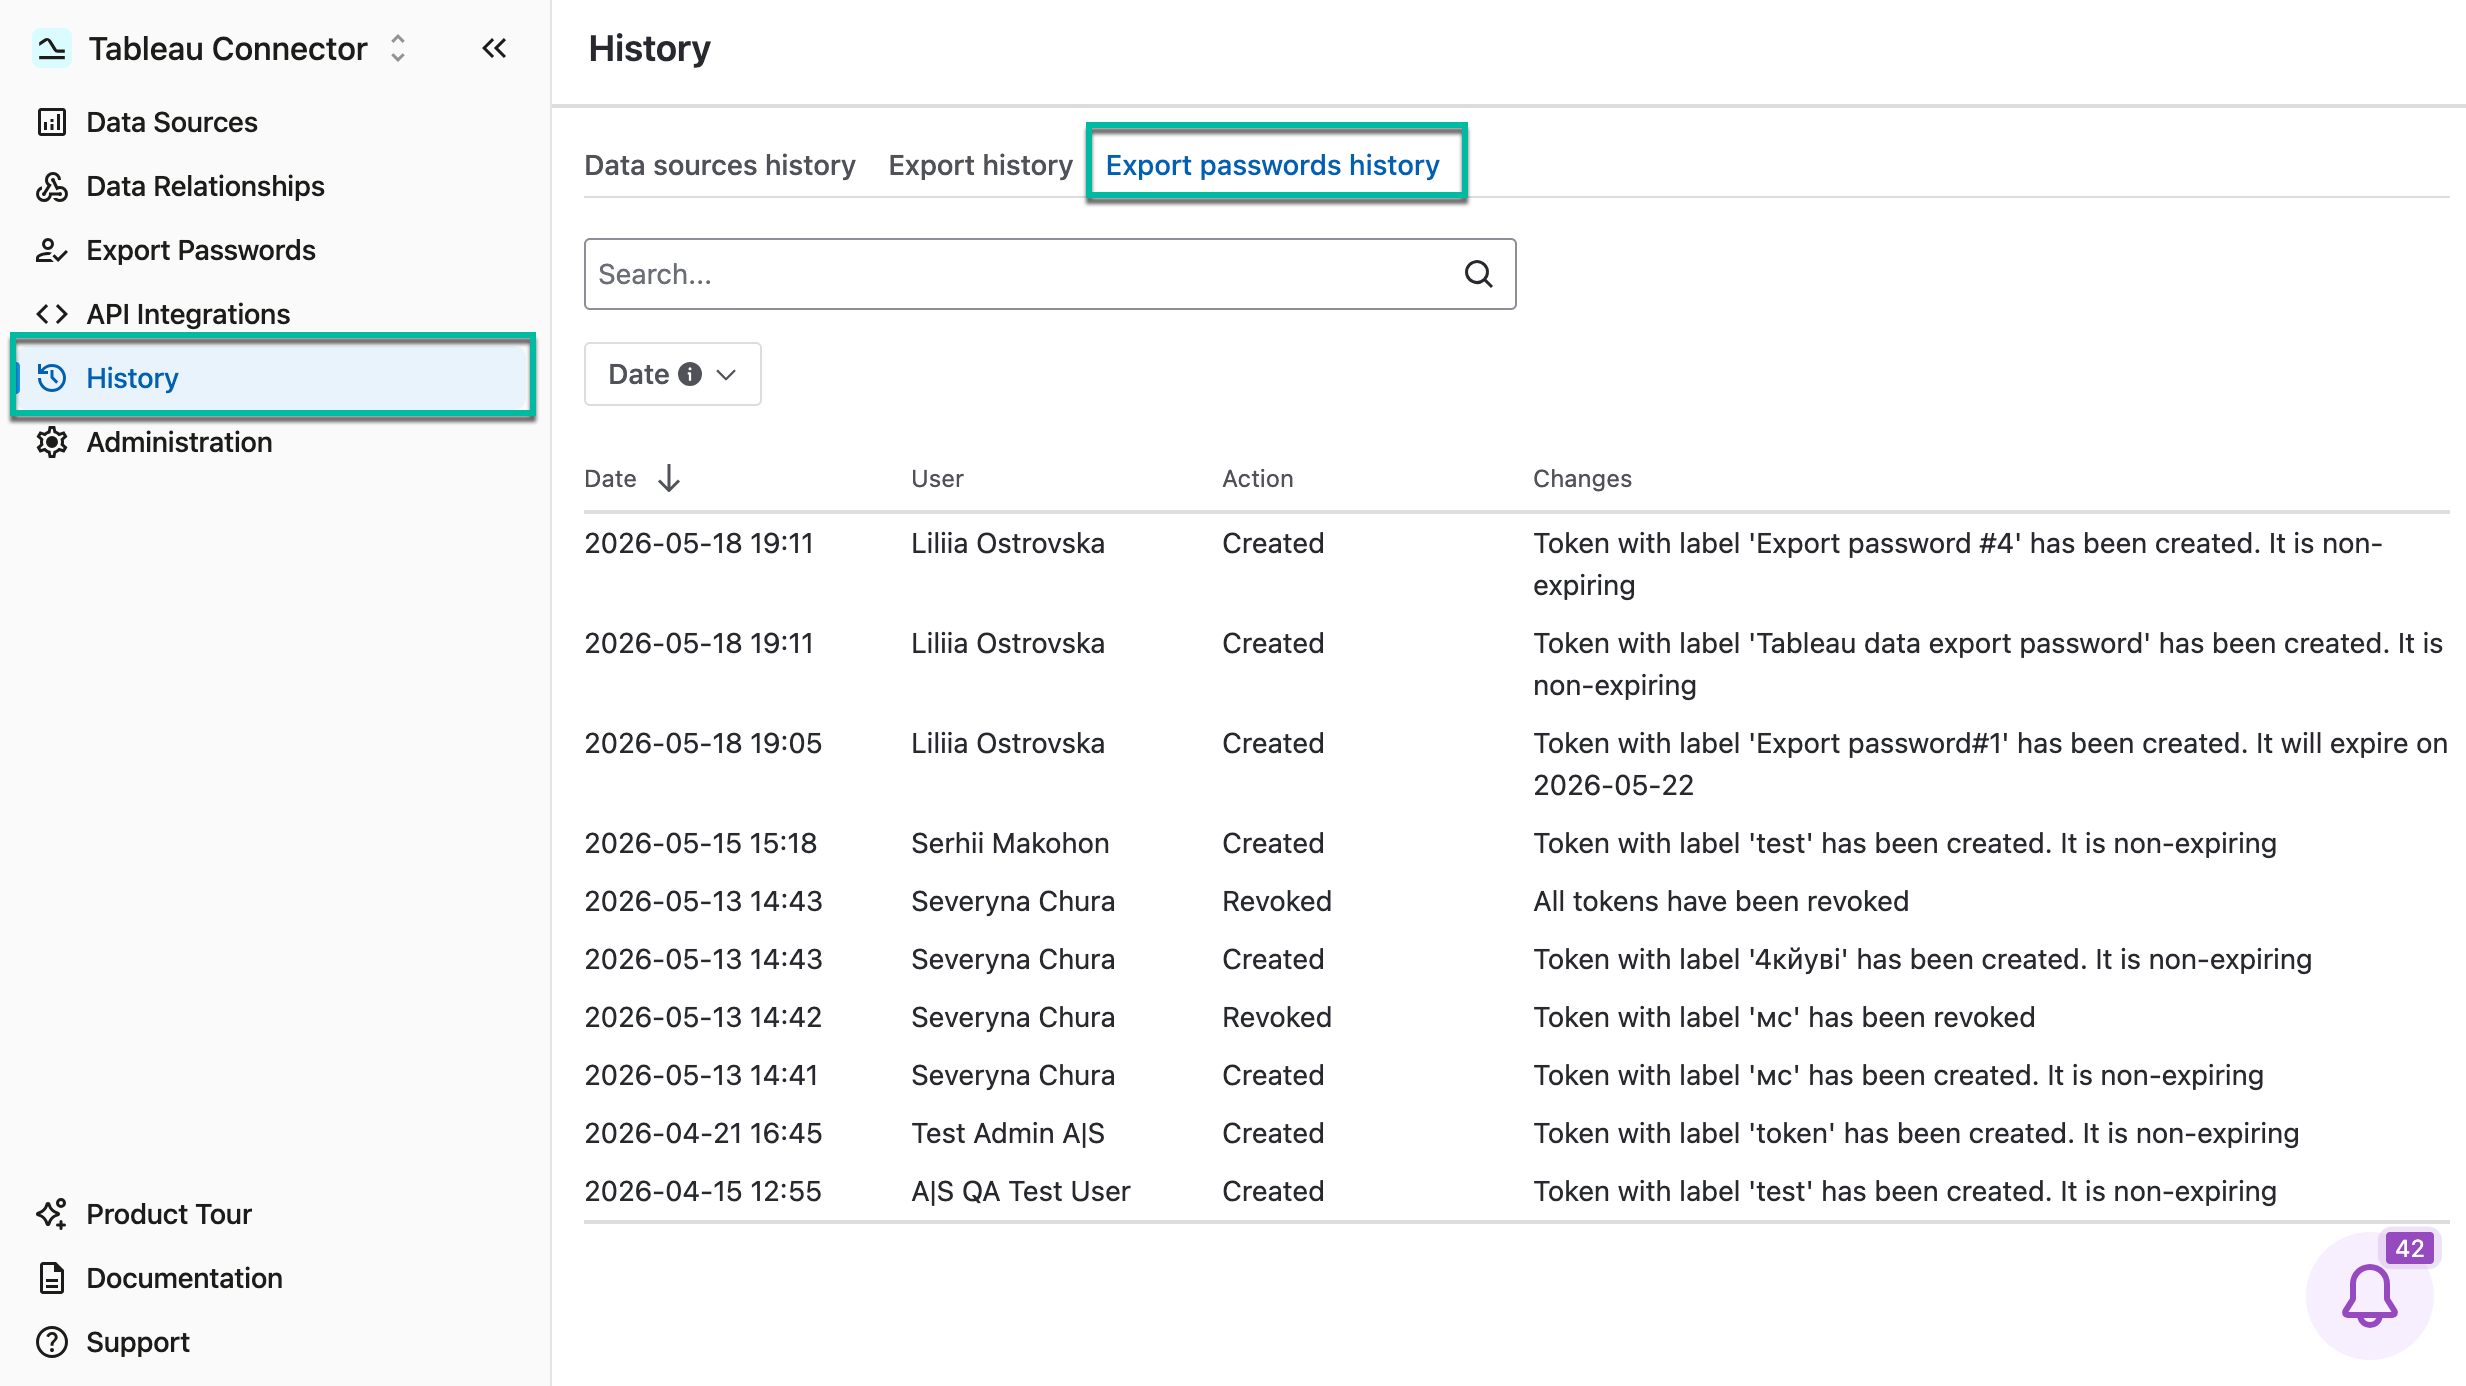Click date '2026-05-15 15:18'
Viewport: 2466px width, 1386px height.
[701, 843]
